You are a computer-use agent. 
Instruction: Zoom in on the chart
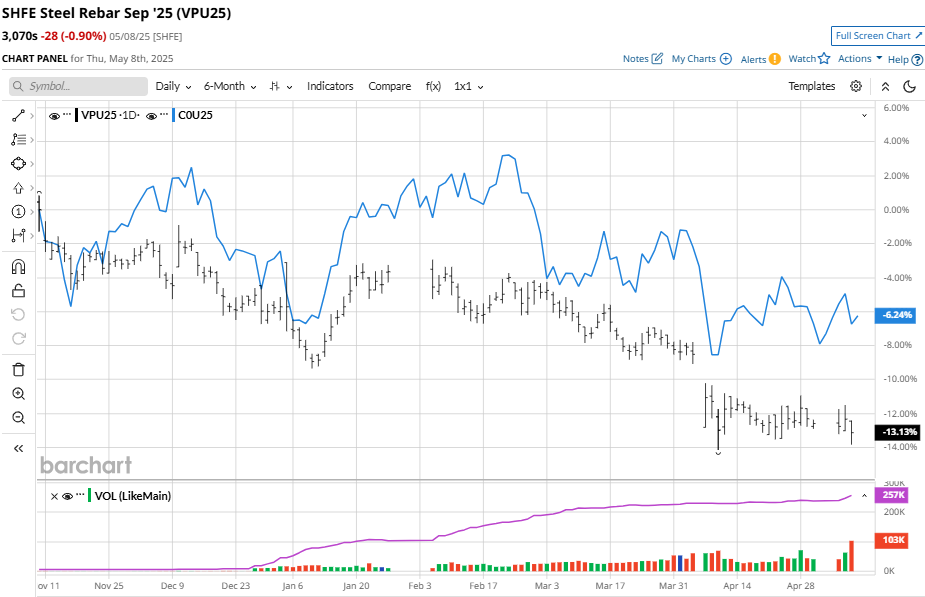[x=18, y=394]
